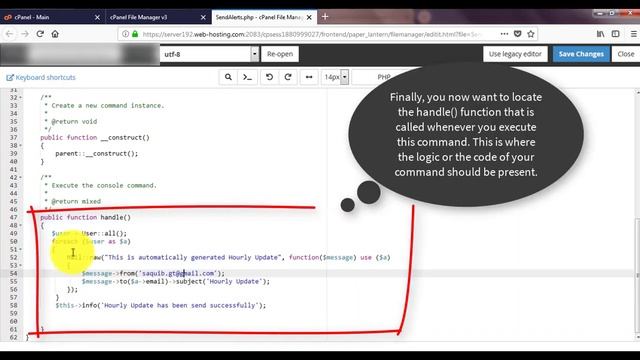Open page actions three-dot menu
The height and width of the screenshot is (360, 640).
[504, 34]
